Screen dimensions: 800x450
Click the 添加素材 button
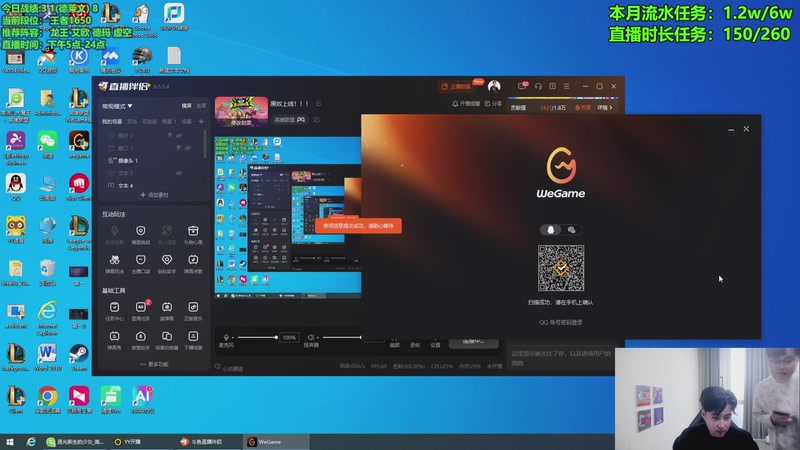(x=154, y=195)
